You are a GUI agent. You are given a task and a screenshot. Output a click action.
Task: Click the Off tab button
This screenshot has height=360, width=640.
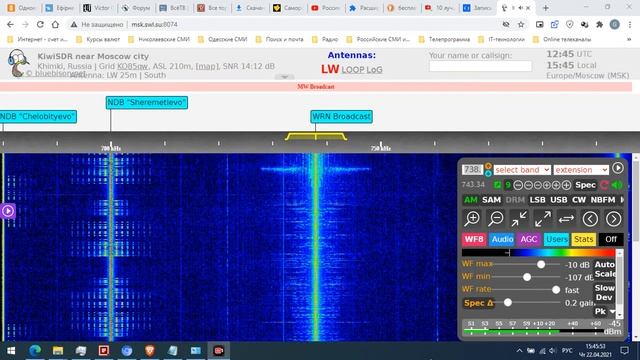[x=611, y=239]
